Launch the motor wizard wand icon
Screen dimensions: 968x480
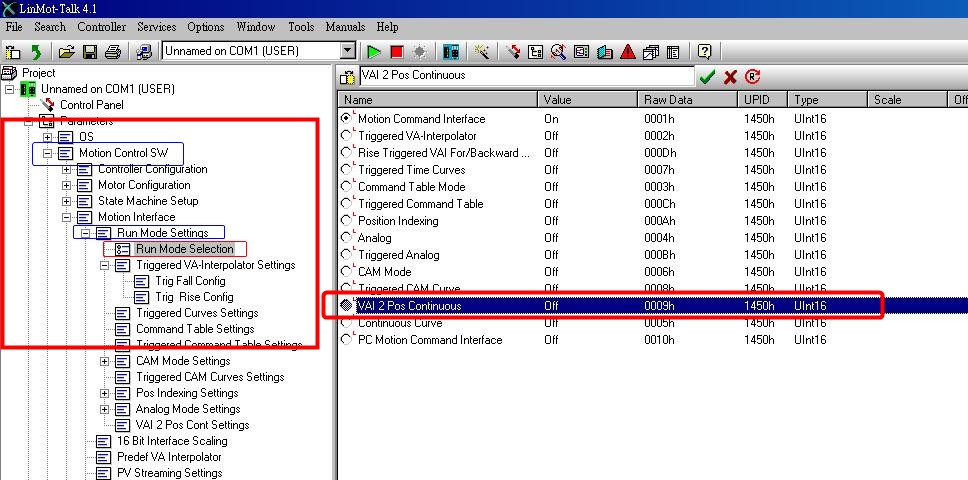point(482,52)
